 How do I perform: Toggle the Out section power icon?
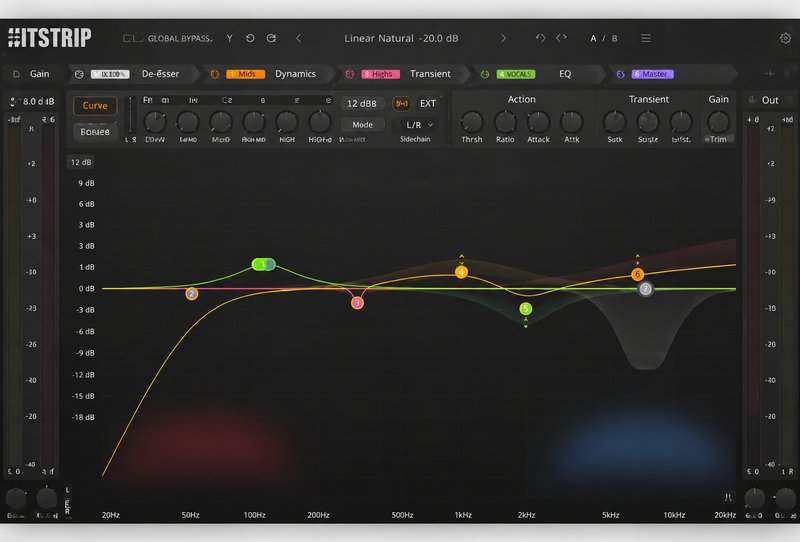pos(752,100)
